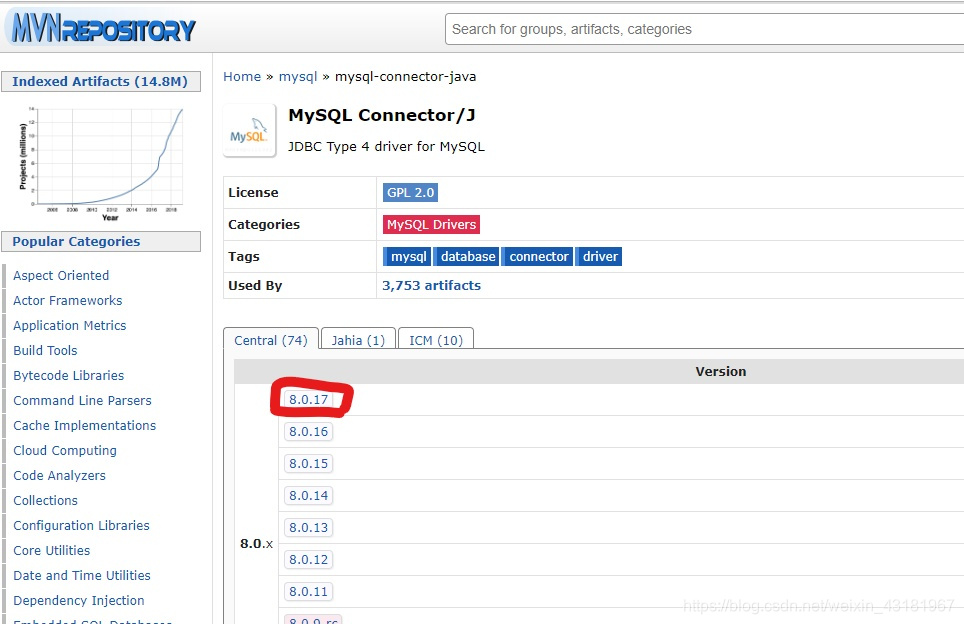This screenshot has width=964, height=624.
Task: Open Actor Frameworks category
Action: pos(68,301)
